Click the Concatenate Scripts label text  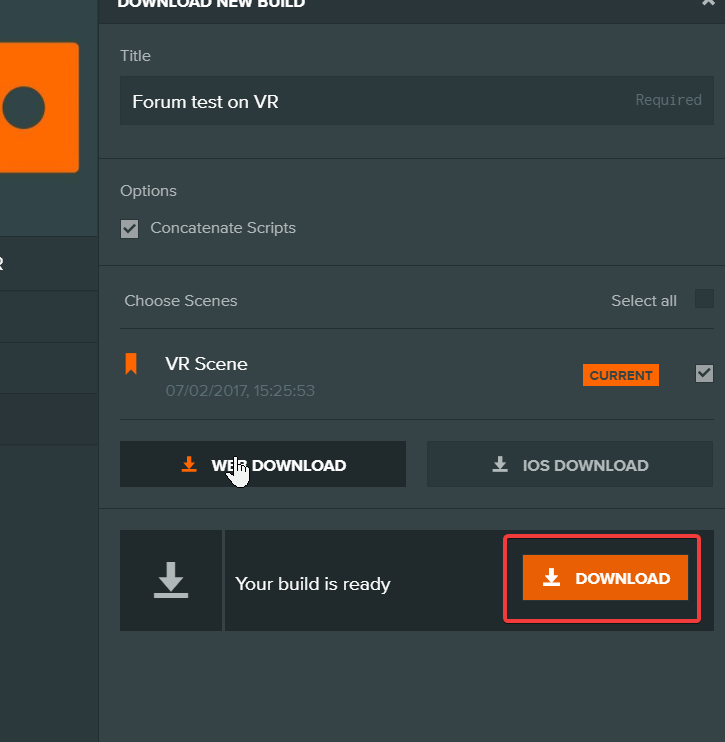point(223,228)
